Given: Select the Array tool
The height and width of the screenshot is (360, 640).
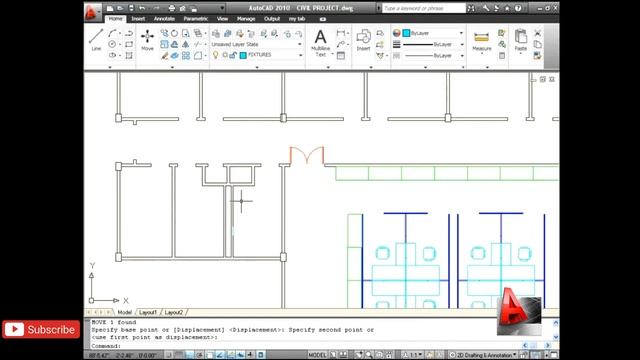Looking at the screenshot, I should click(x=186, y=55).
